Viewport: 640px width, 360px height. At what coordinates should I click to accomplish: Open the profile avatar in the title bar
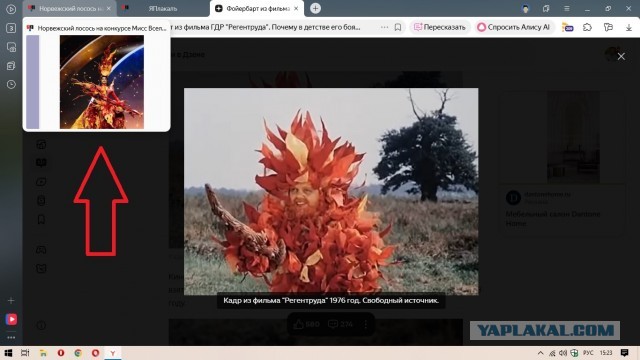pyautogui.click(x=526, y=9)
